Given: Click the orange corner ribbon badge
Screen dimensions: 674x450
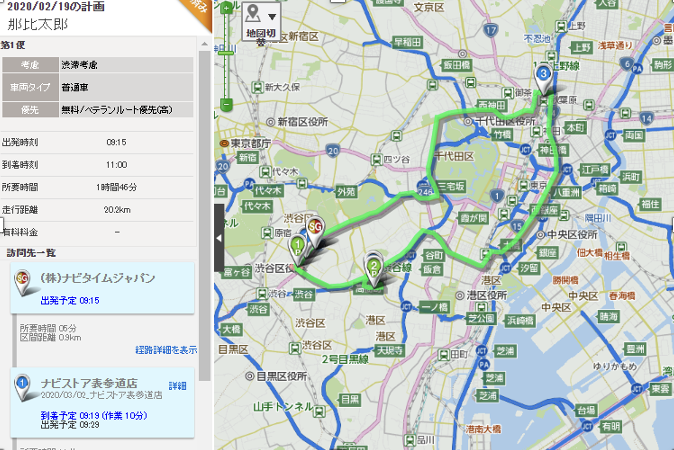Looking at the screenshot, I should tap(201, 8).
